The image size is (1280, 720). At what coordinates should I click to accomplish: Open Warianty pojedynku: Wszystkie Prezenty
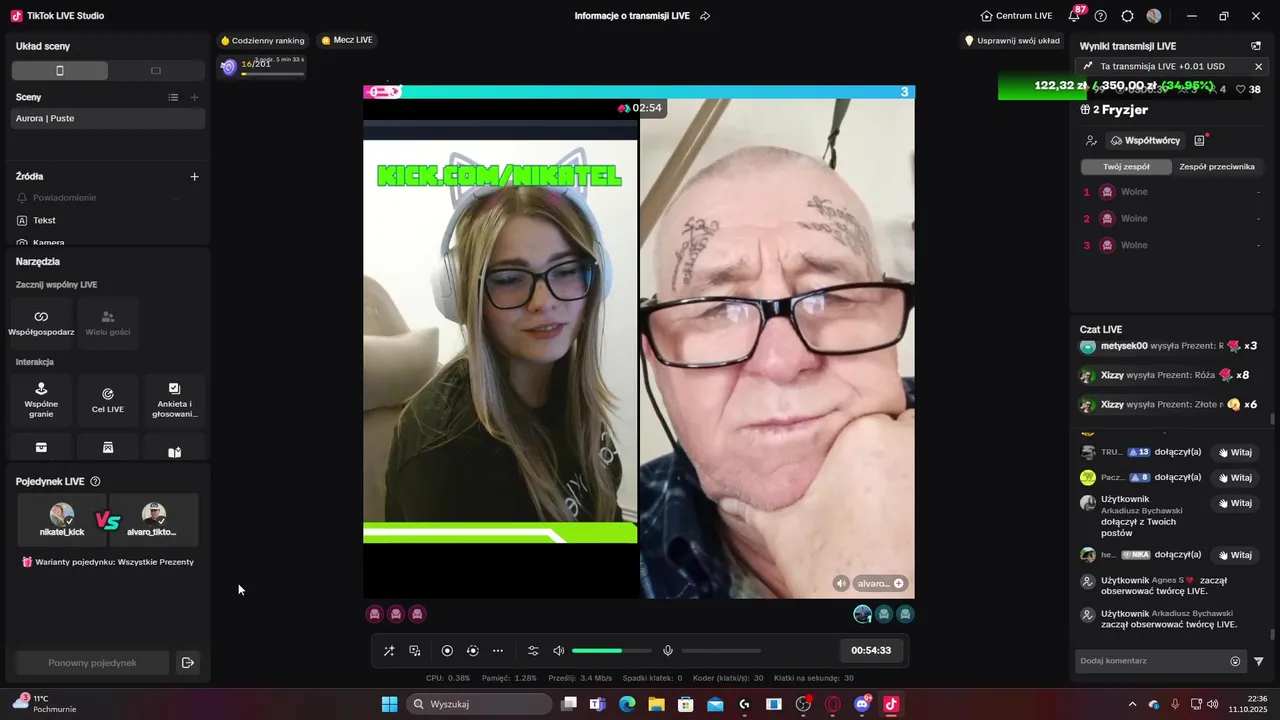click(x=108, y=562)
